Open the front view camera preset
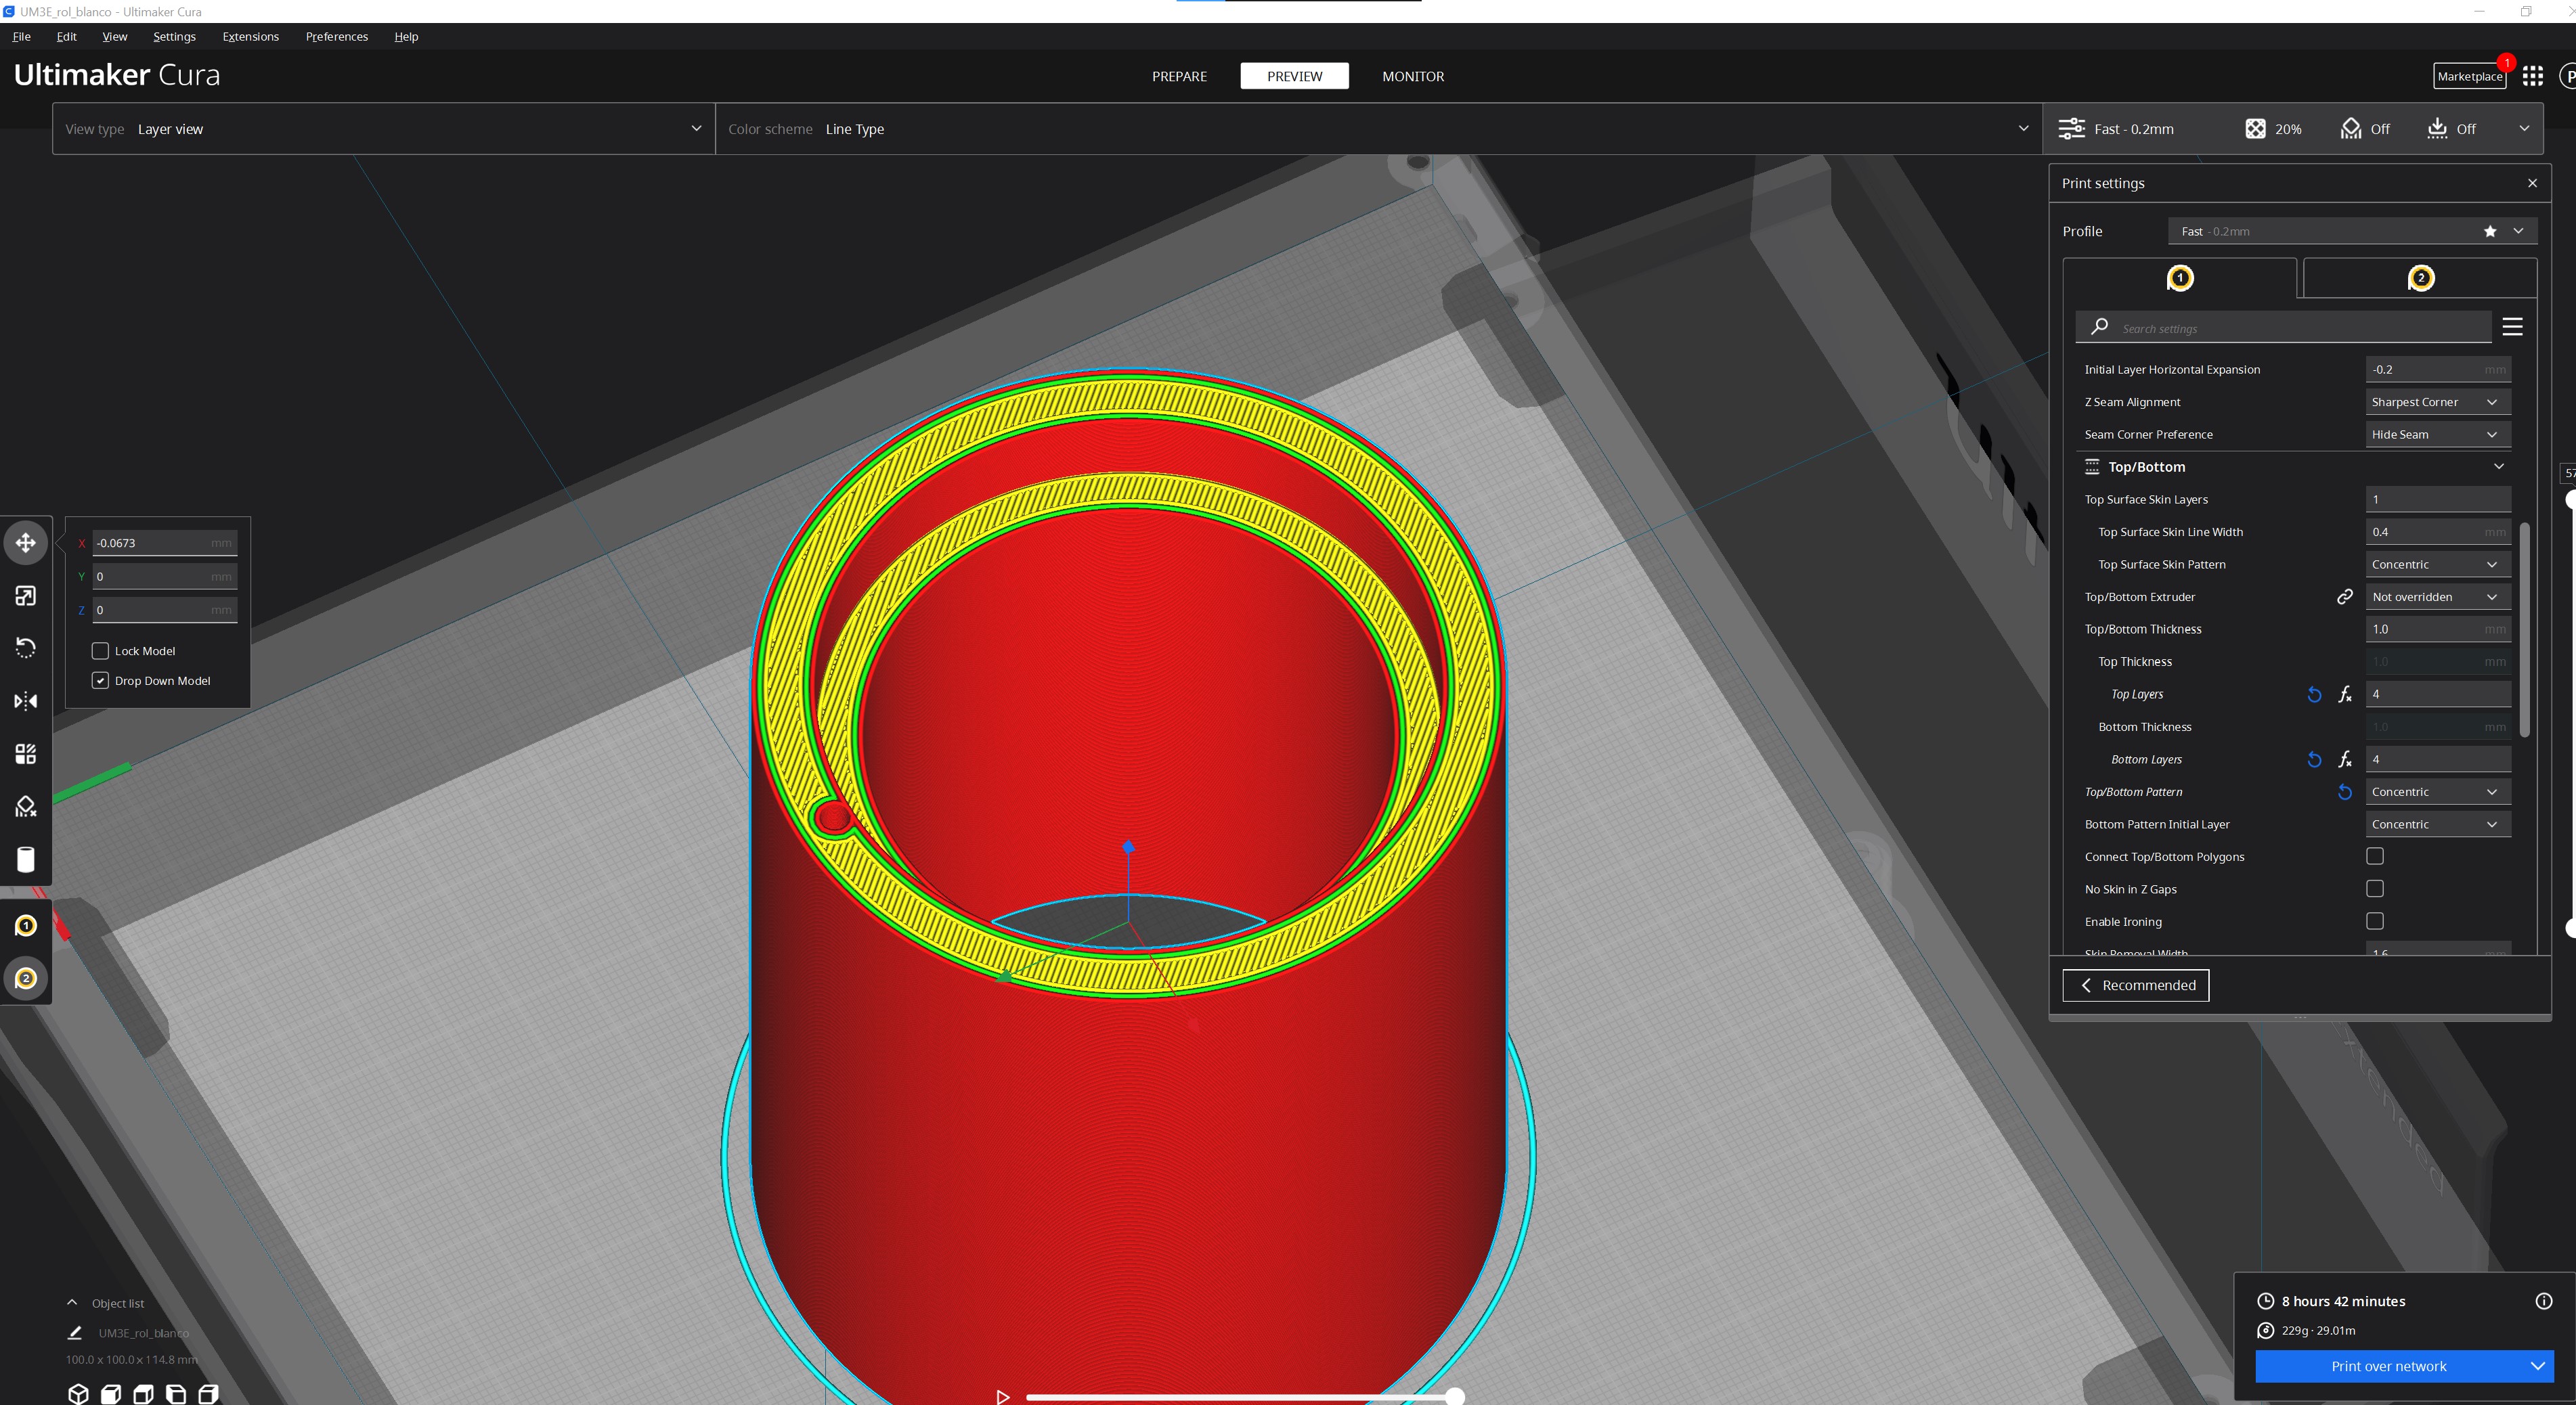2576x1405 pixels. click(x=110, y=1393)
